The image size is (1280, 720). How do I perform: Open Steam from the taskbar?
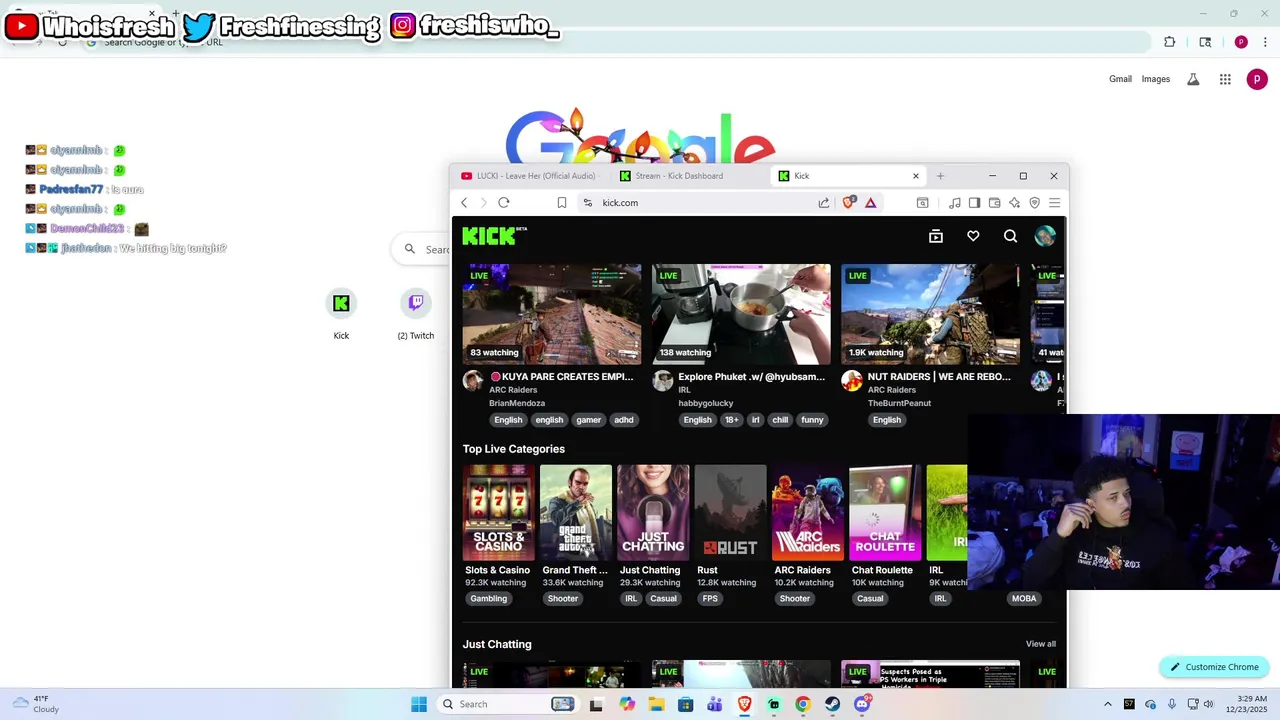click(x=832, y=704)
